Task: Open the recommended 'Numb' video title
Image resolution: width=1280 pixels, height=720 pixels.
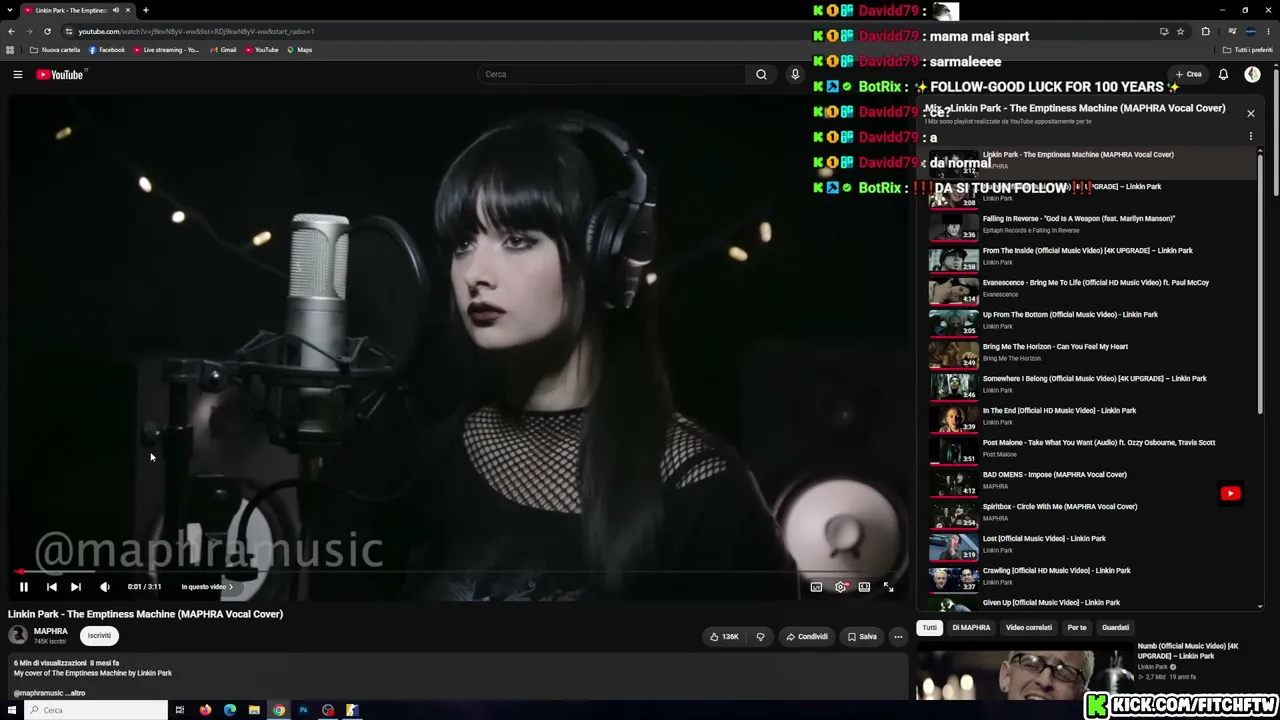Action: [x=1188, y=651]
